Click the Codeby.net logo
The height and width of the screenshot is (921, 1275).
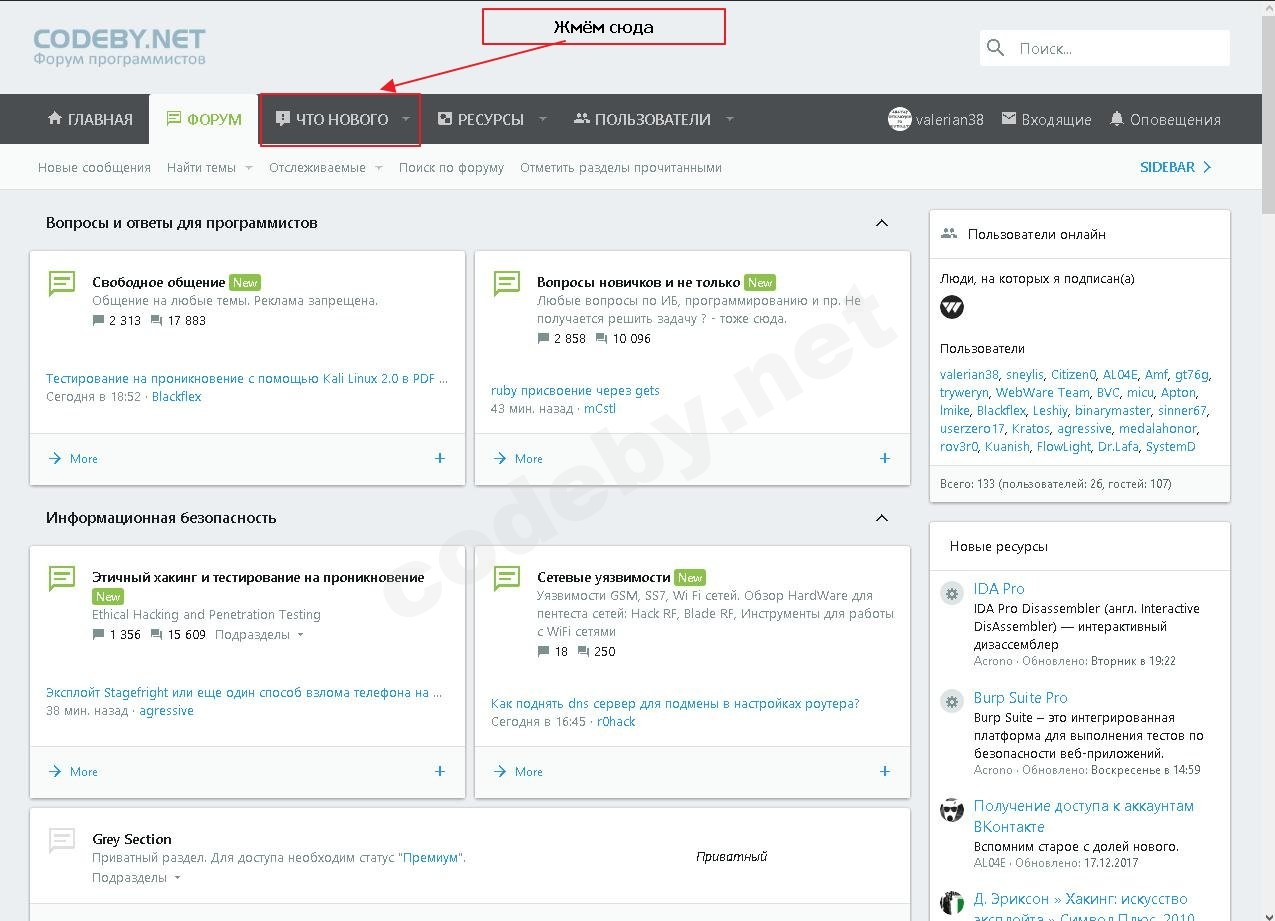click(119, 46)
